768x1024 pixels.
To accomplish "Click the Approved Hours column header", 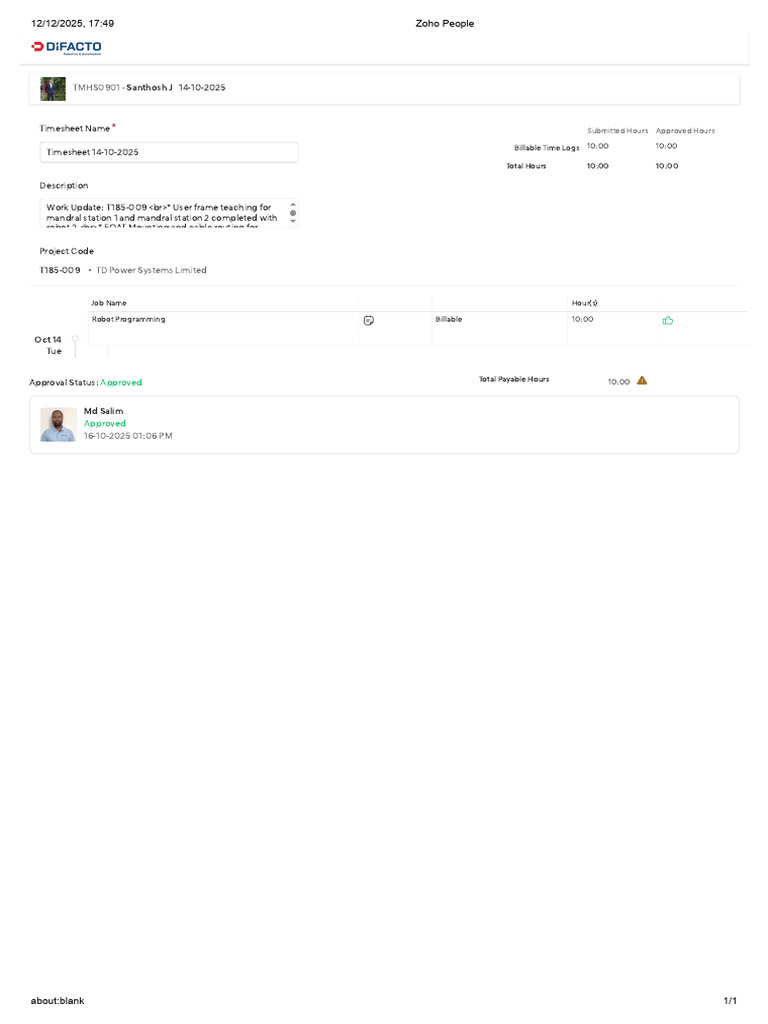I will (x=685, y=131).
